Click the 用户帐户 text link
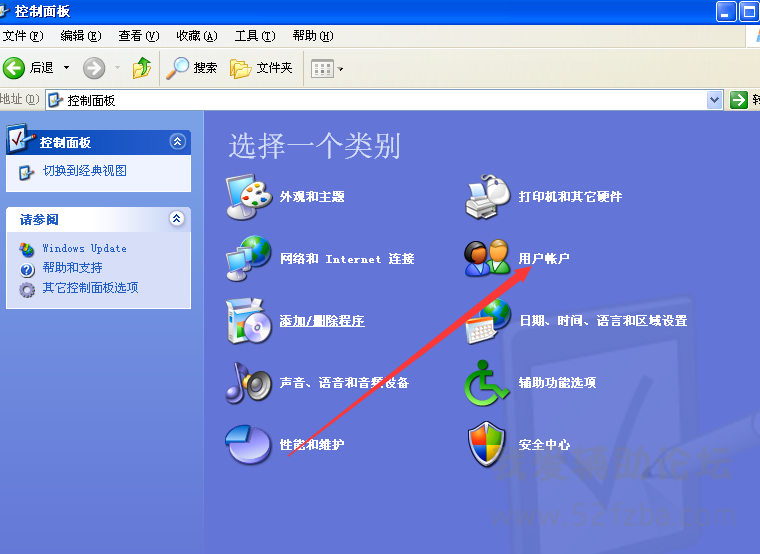The height and width of the screenshot is (554, 760). coord(544,258)
